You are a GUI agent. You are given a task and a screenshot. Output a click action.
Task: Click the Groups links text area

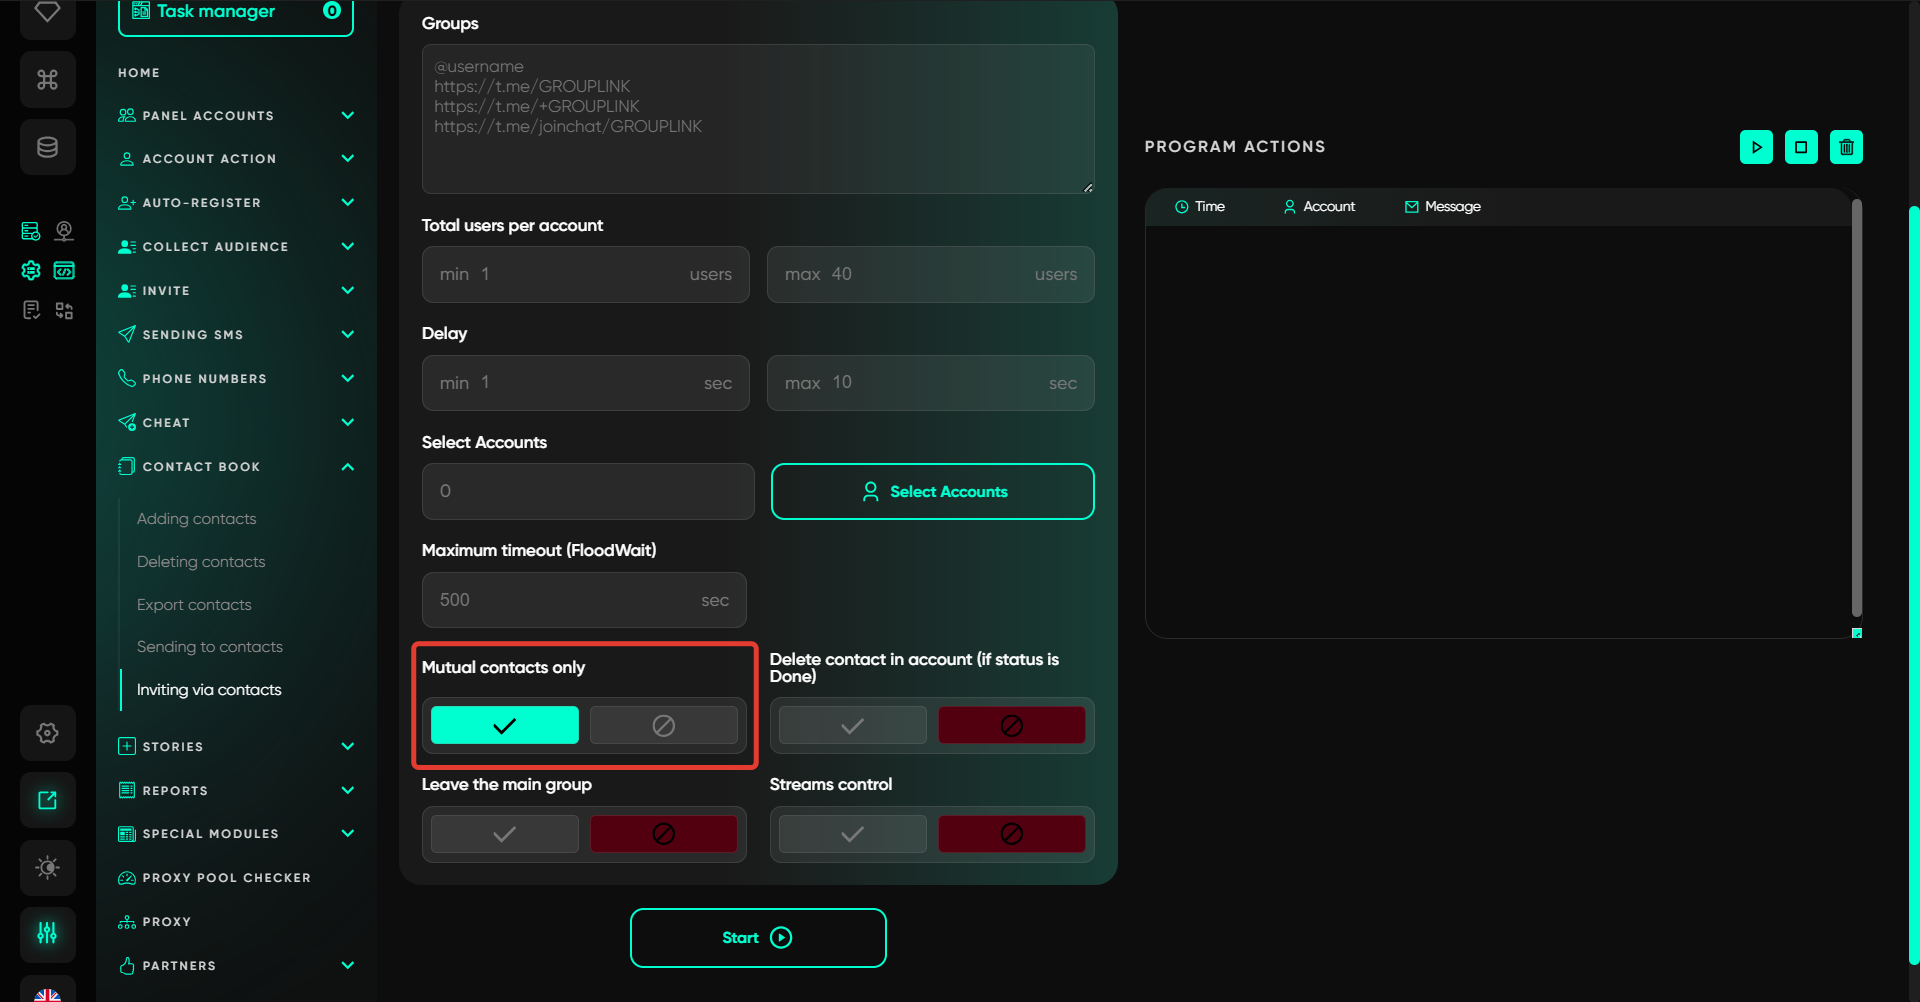[x=757, y=119]
